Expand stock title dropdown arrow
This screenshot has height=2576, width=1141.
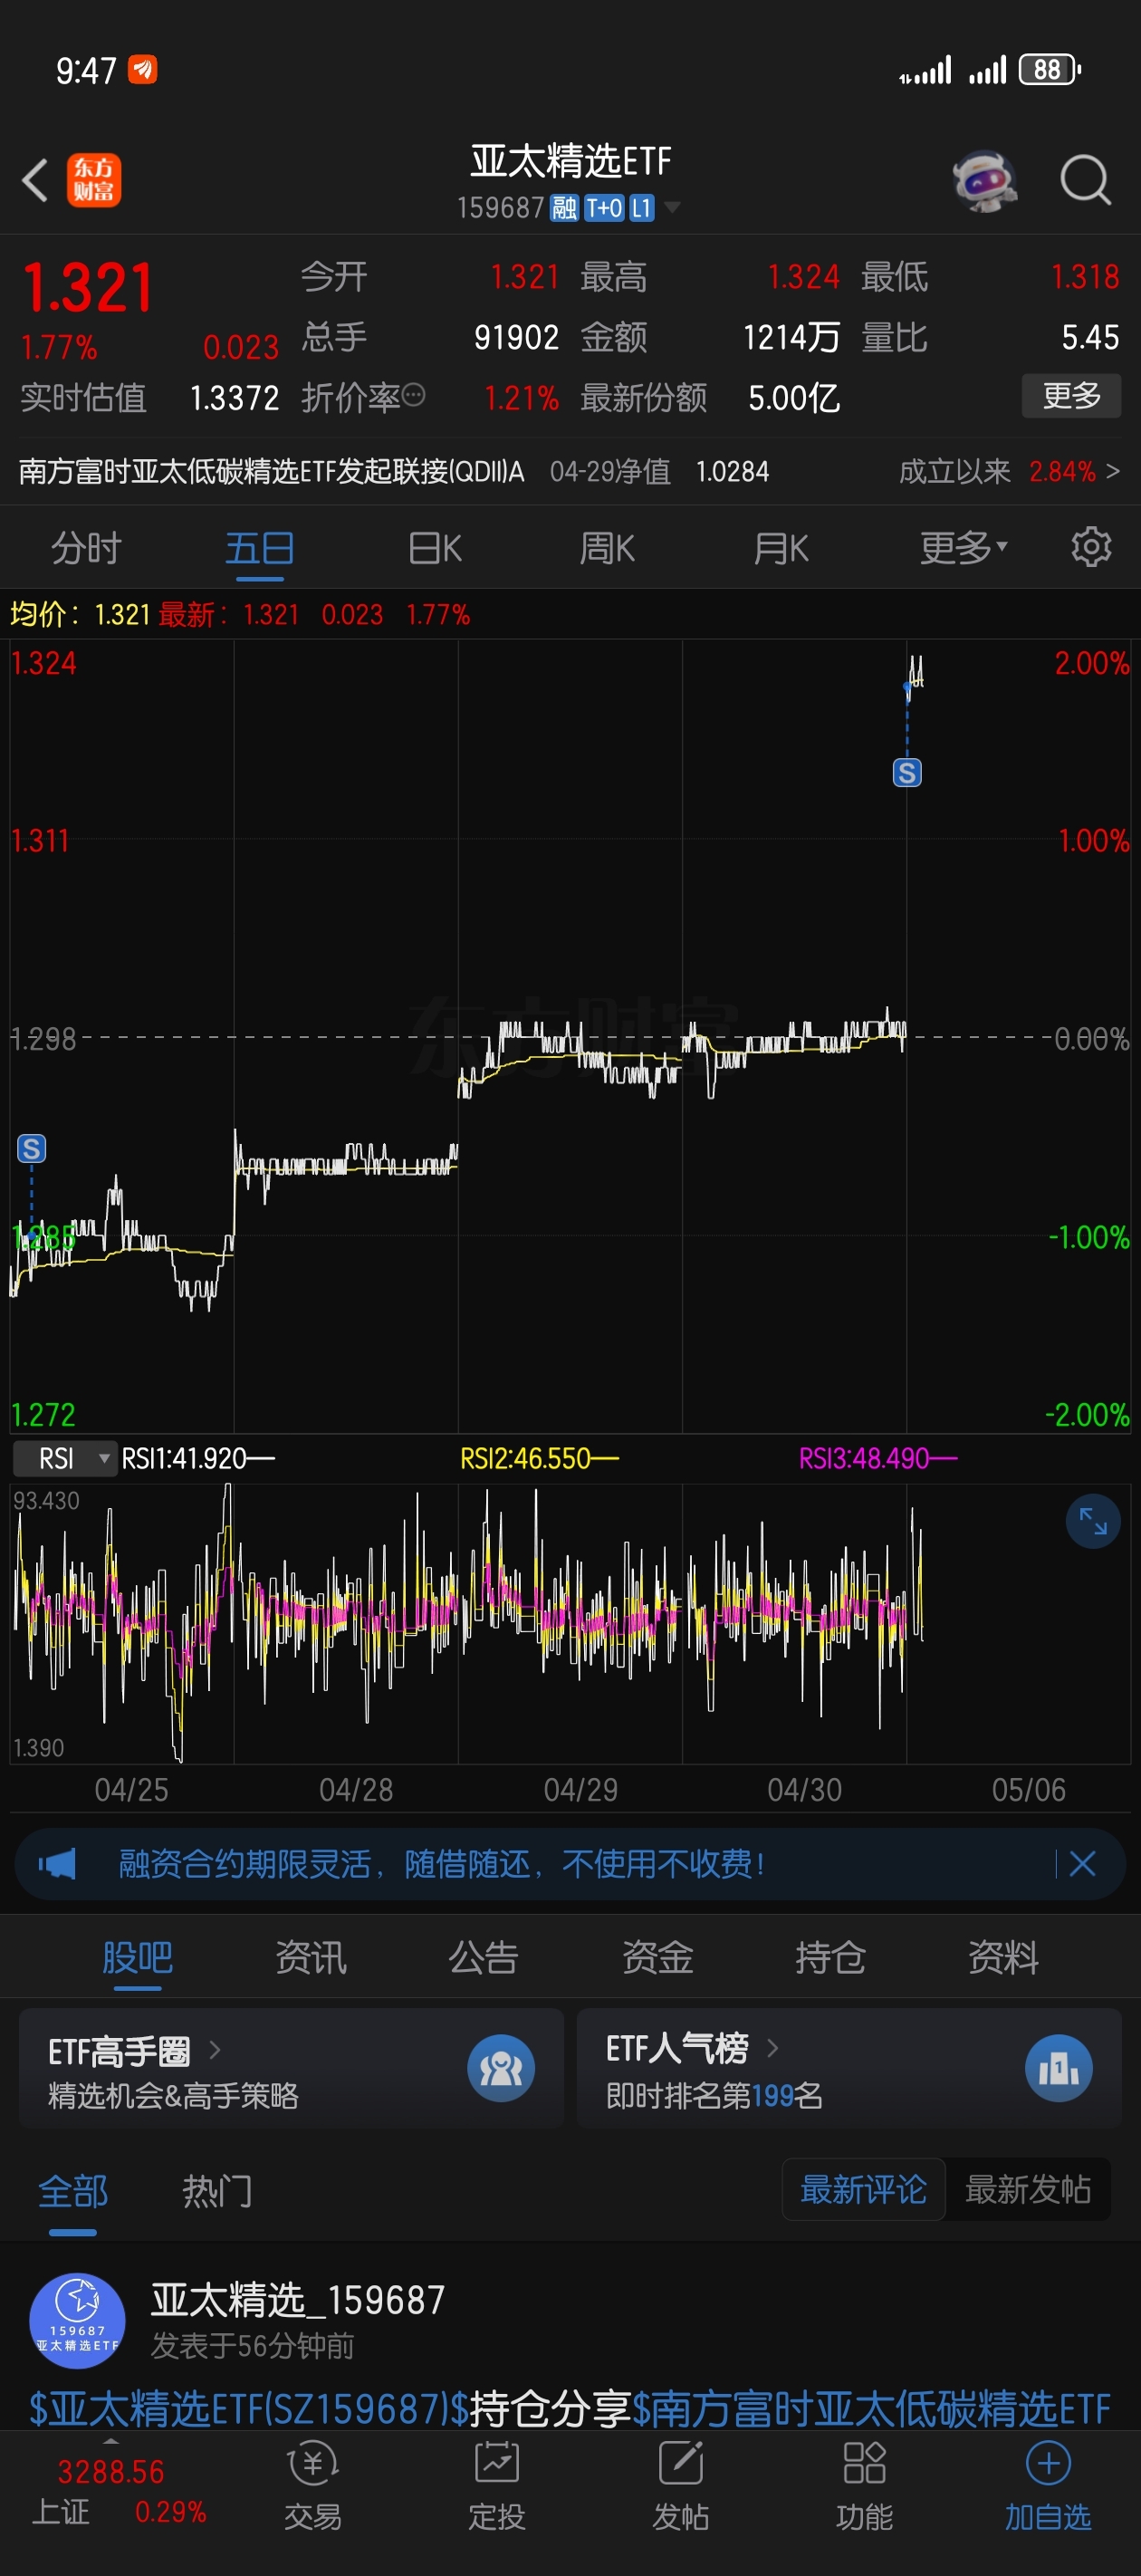point(672,208)
